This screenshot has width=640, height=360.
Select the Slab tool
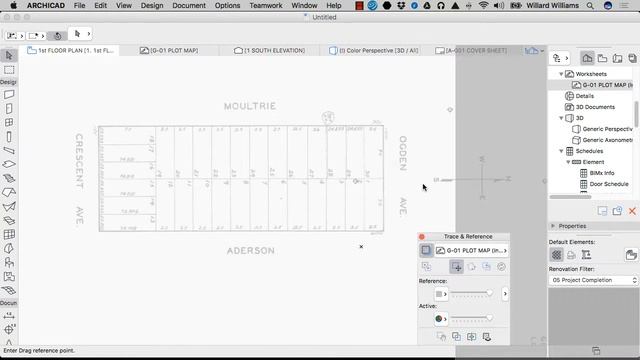point(9,164)
